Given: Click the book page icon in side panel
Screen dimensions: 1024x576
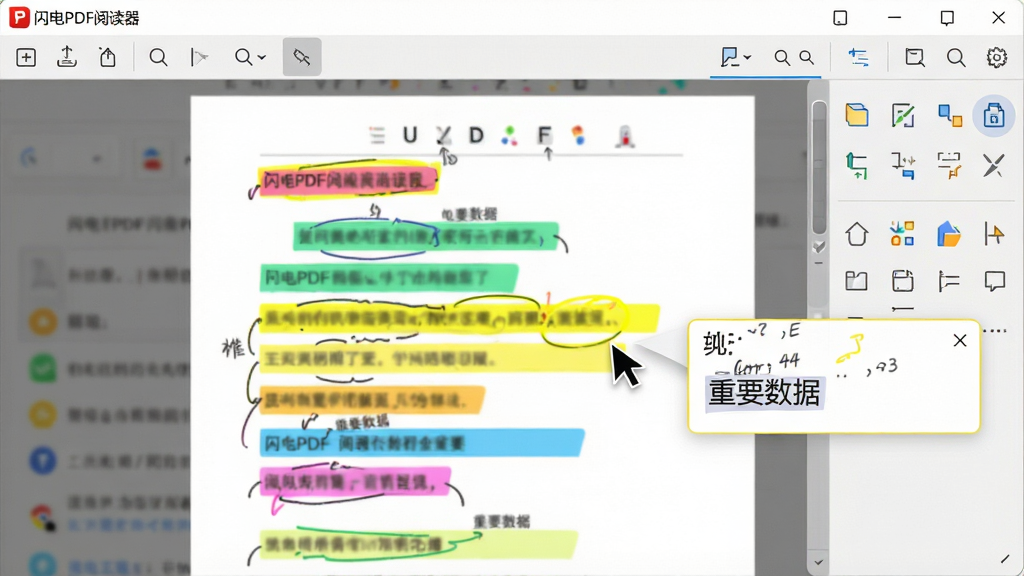Looking at the screenshot, I should (x=856, y=281).
